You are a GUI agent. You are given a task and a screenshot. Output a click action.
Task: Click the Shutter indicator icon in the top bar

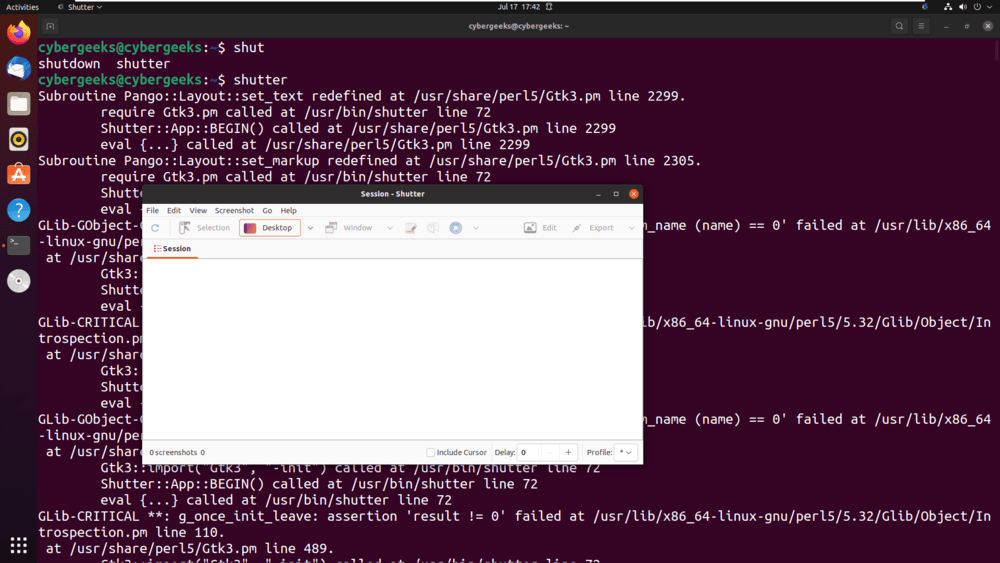(x=925, y=7)
